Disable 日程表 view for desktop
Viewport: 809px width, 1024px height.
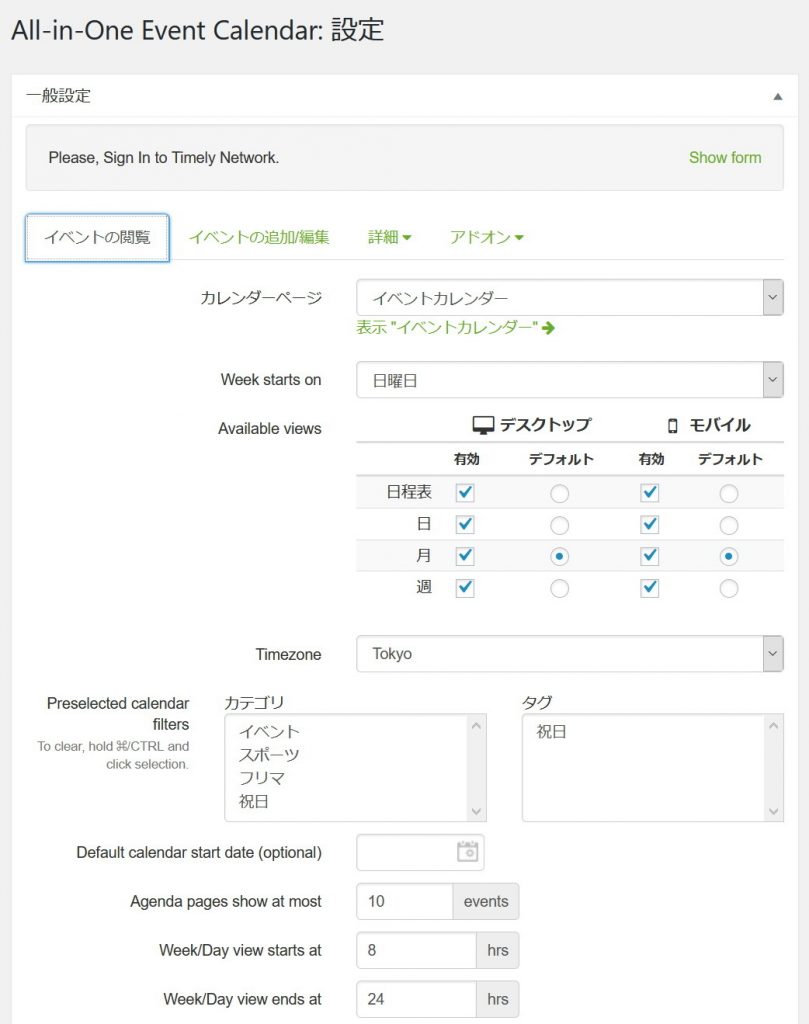(x=465, y=493)
